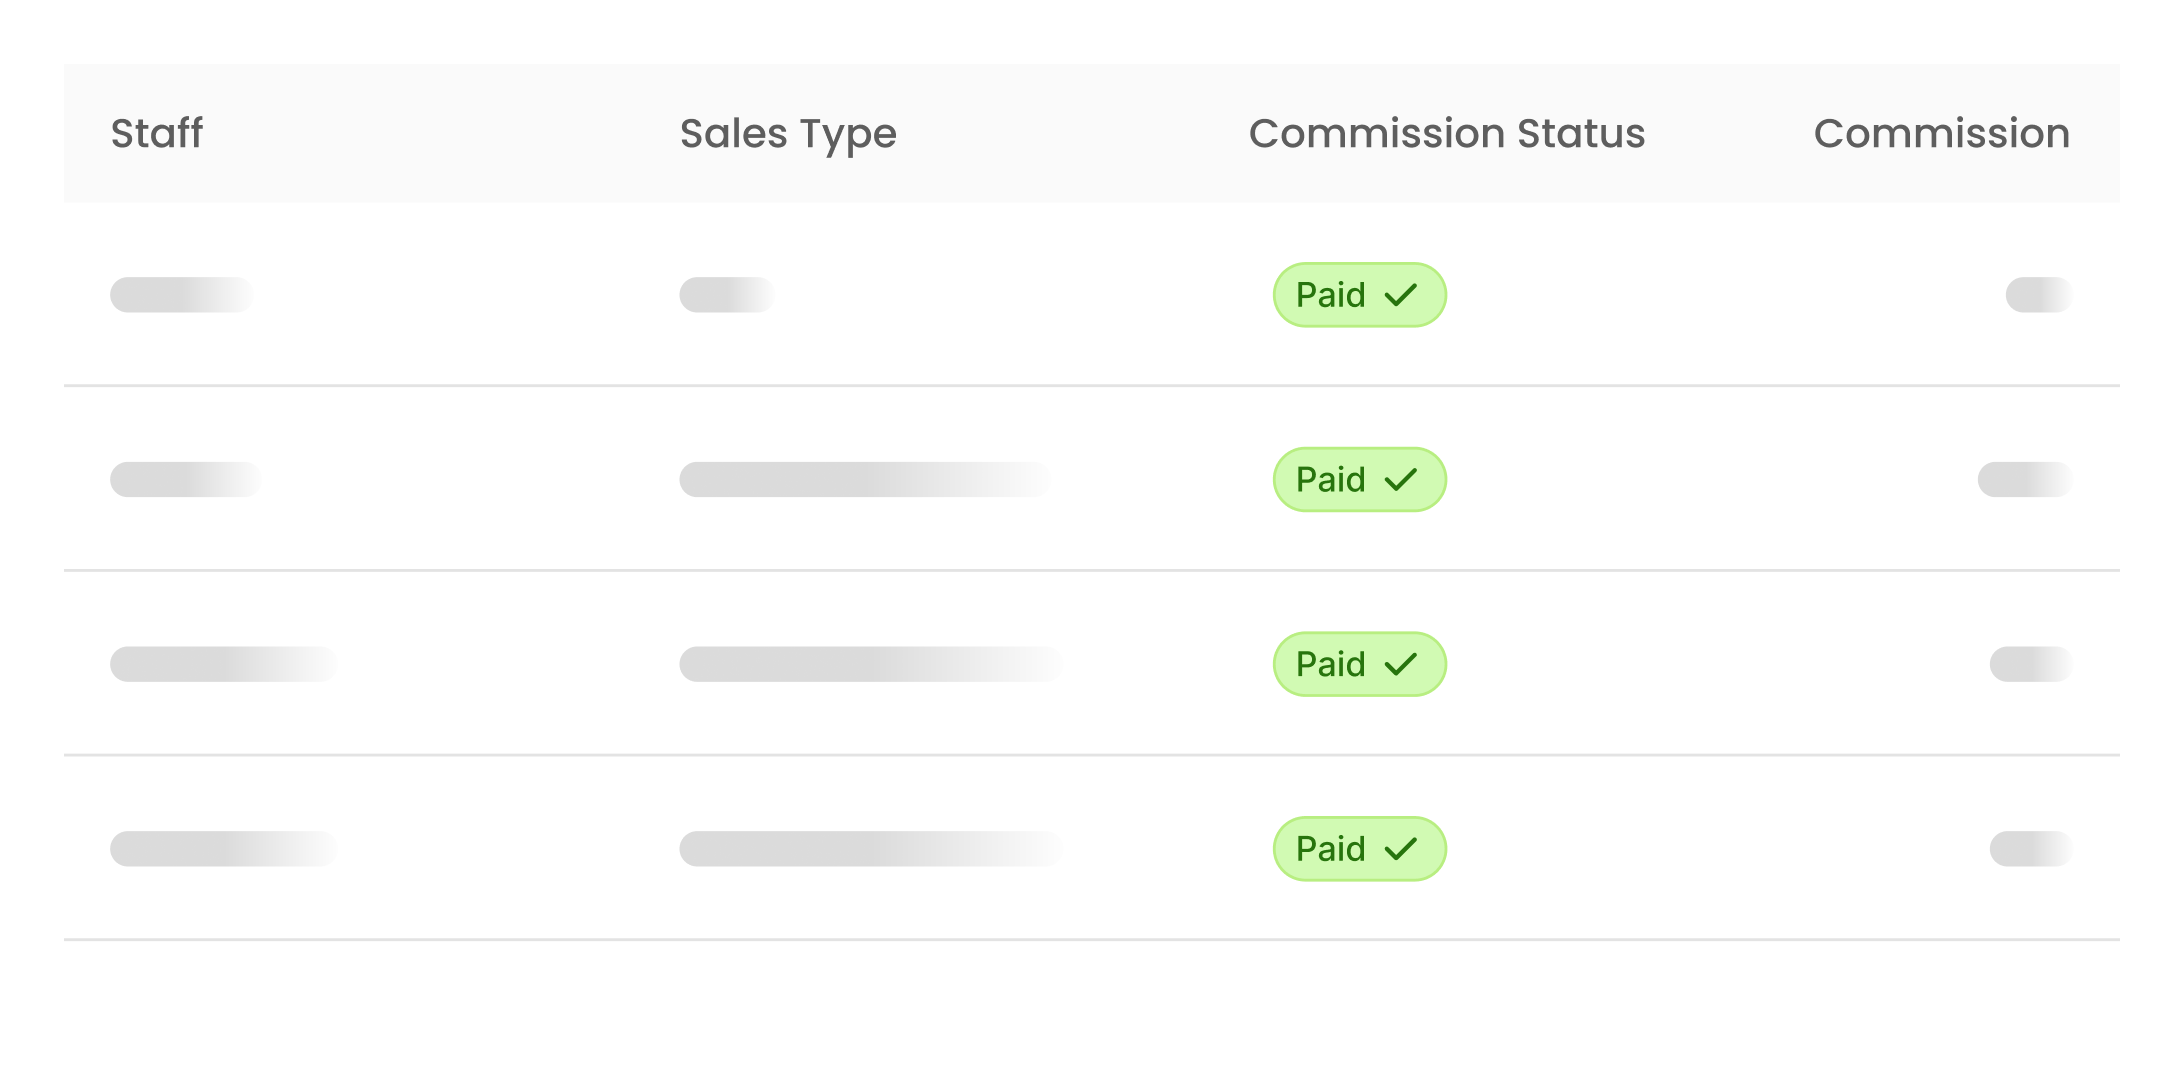Image resolution: width=2184 pixels, height=1080 pixels.
Task: Click the Paid badge in the second row
Action: pos(1358,480)
